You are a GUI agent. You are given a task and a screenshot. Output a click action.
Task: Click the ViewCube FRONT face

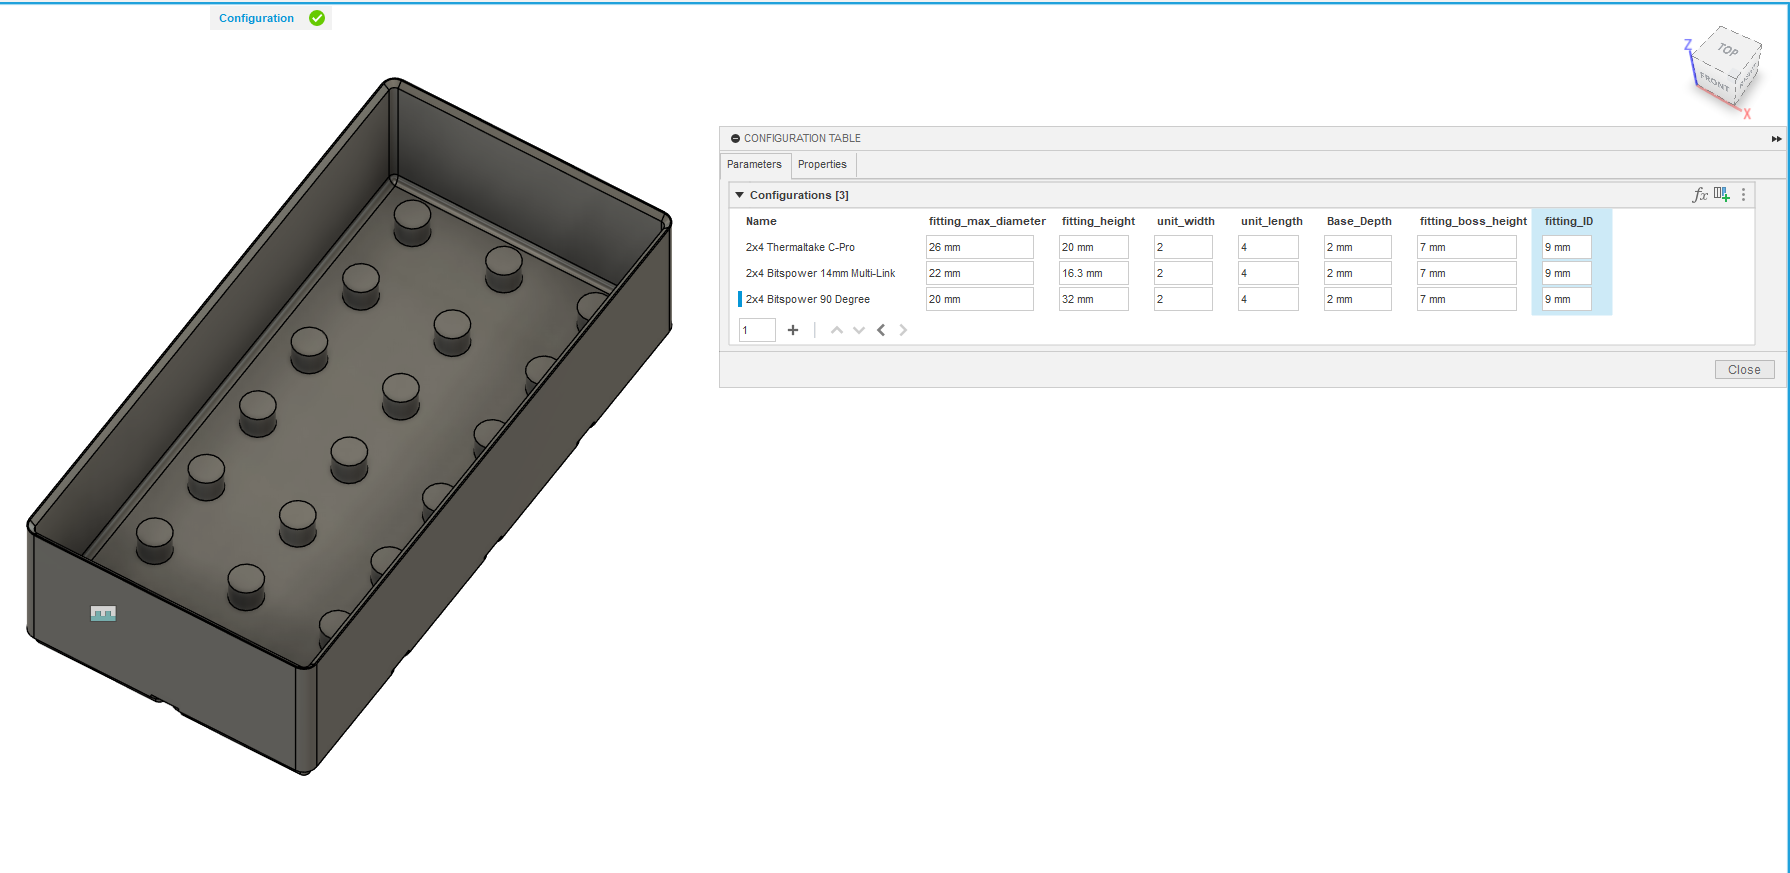[1714, 81]
